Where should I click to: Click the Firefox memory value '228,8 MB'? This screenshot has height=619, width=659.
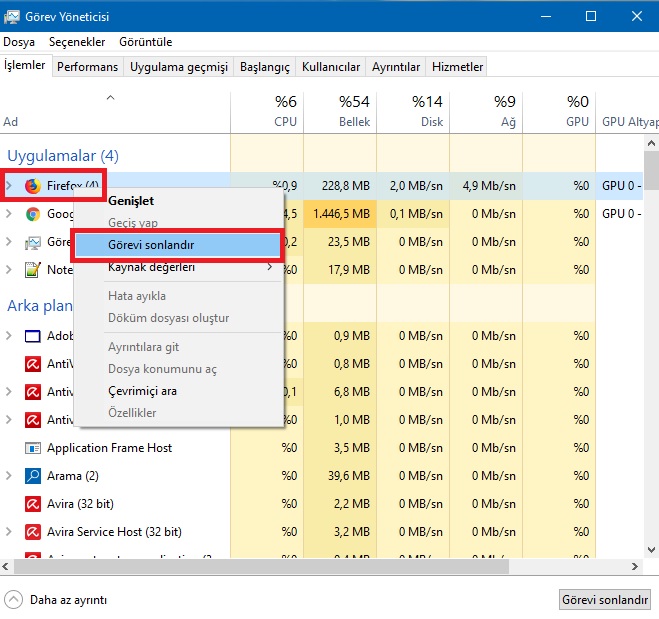[346, 186]
